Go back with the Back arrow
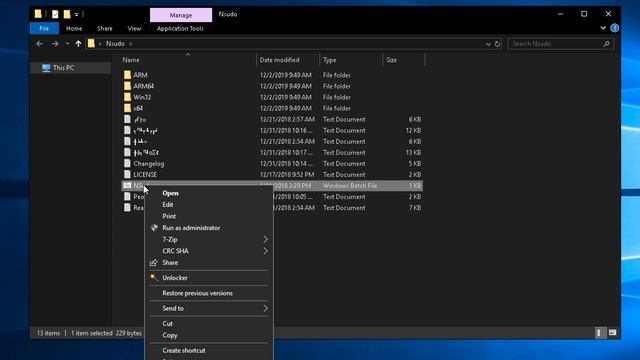 [x=40, y=44]
